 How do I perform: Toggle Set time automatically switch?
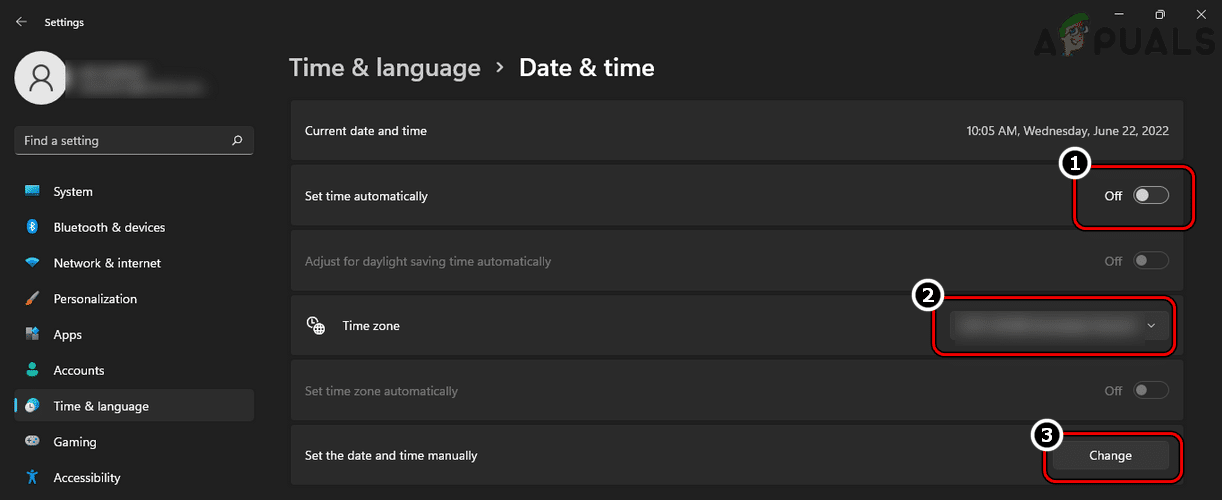[x=1150, y=196]
